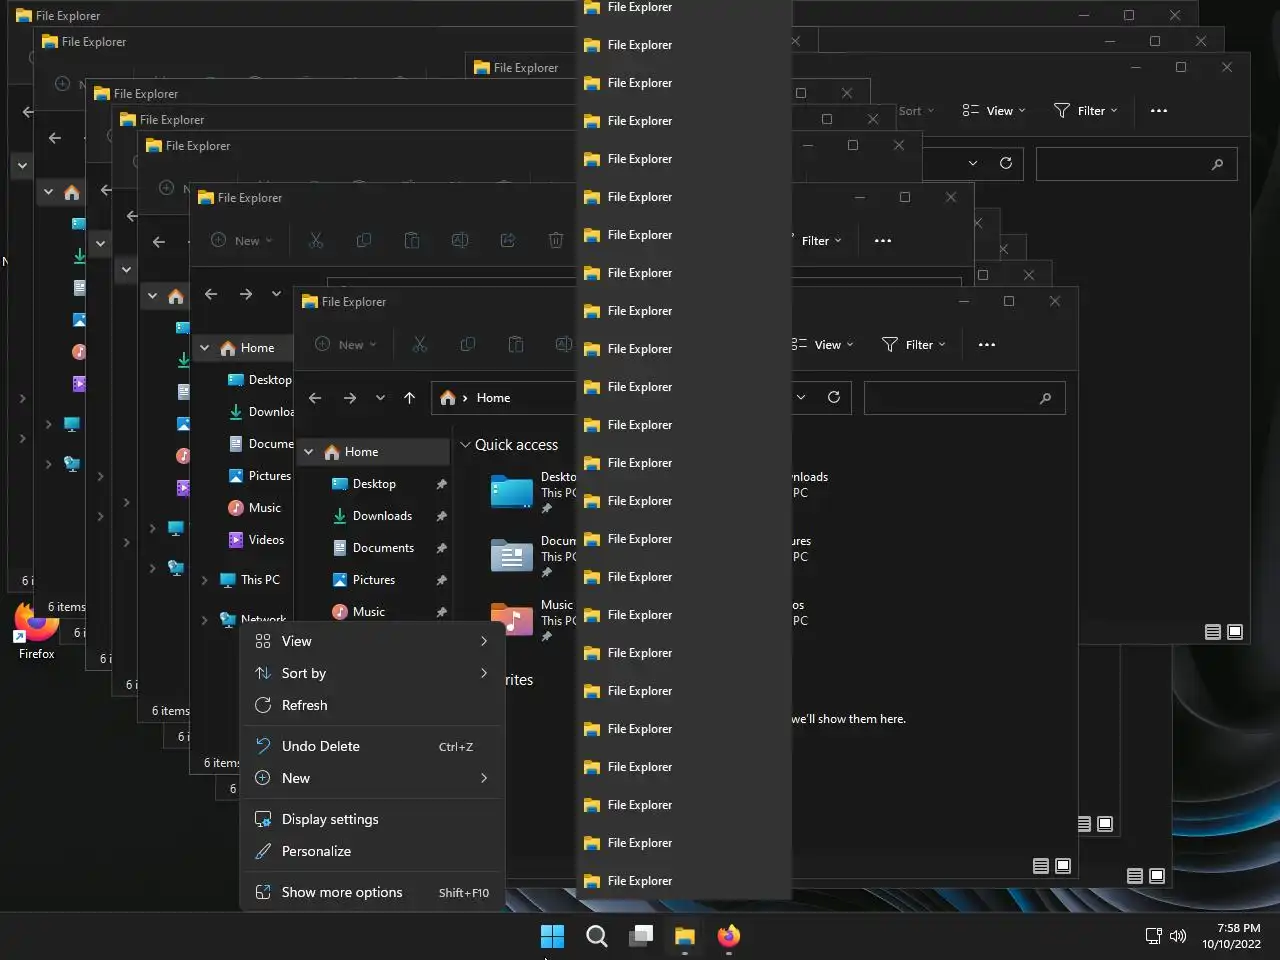Click the search field in the rear window with Sort
Screen dimensions: 1280x960
click(1136, 164)
